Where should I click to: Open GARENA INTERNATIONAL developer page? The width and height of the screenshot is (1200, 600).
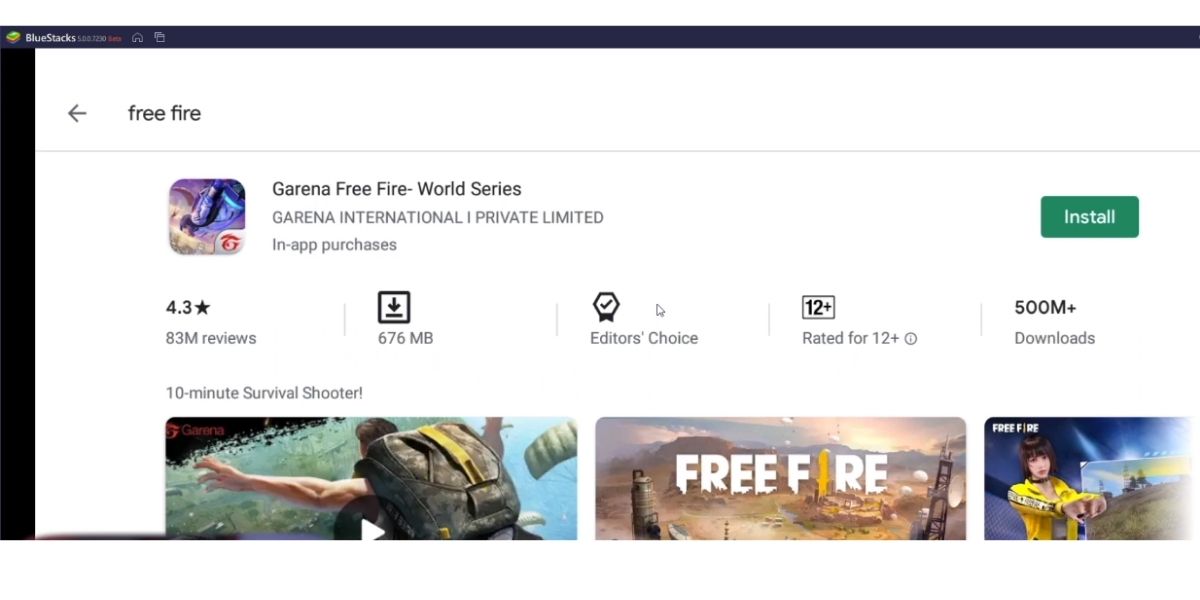point(437,217)
